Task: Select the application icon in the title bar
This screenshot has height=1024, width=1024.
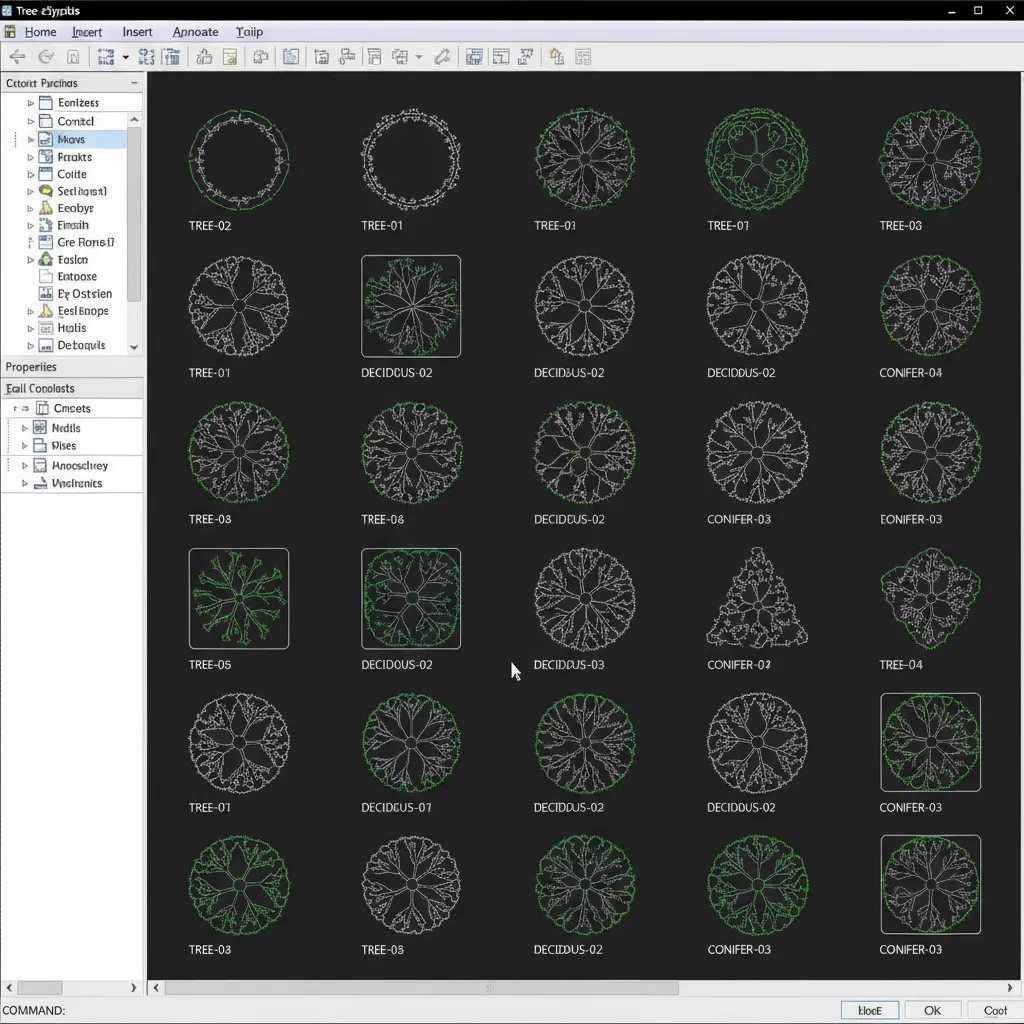Action: (8, 10)
